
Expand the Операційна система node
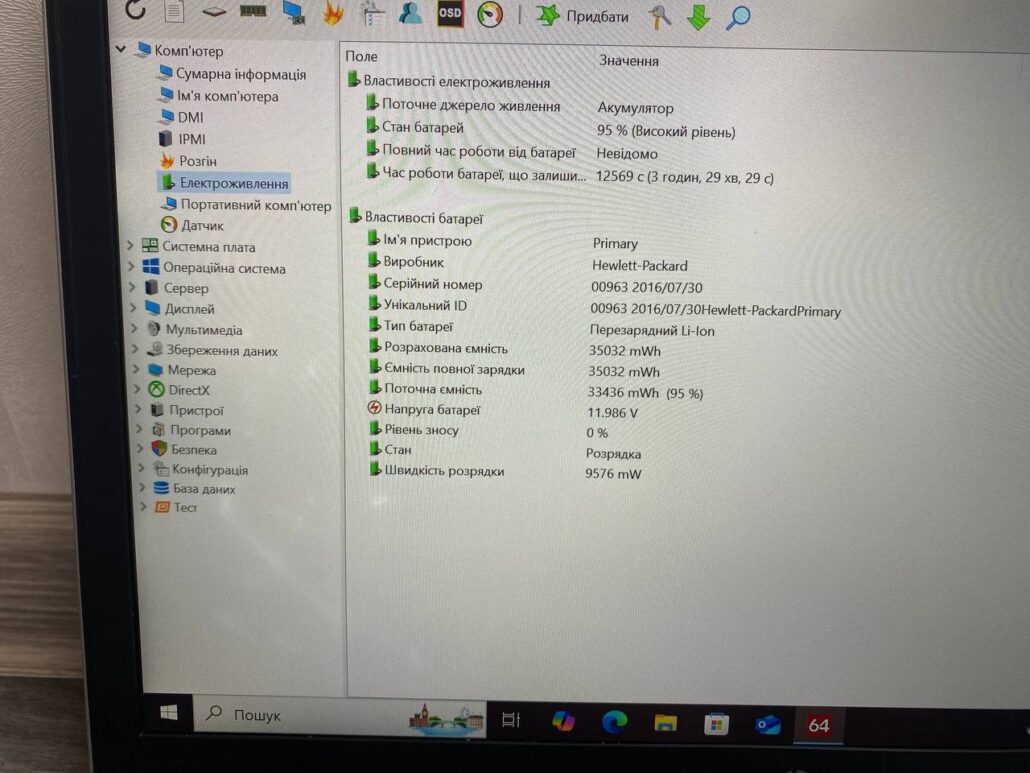(x=131, y=267)
